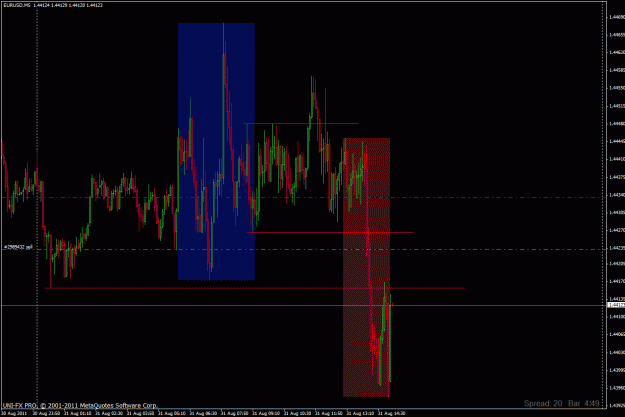
Task: Select the red horizontal line through the mid-range candles
Action: point(330,232)
